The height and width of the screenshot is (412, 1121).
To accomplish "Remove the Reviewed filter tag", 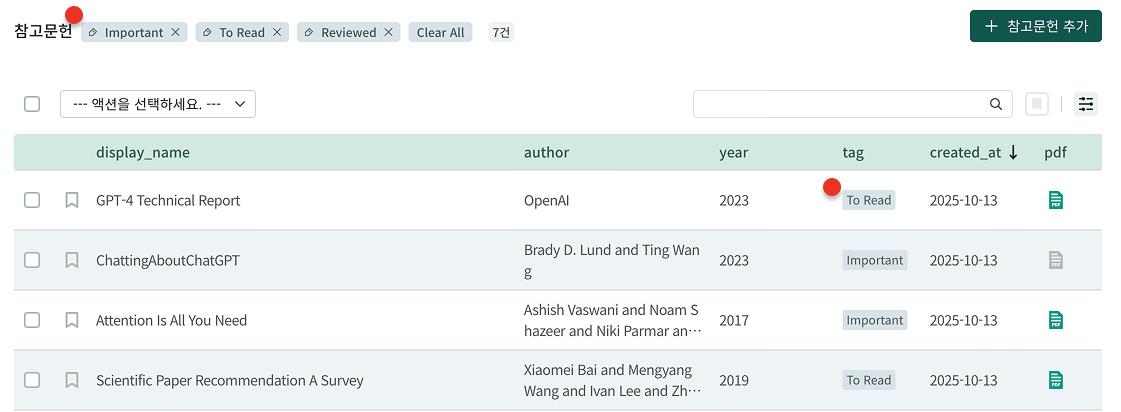I will click(388, 32).
